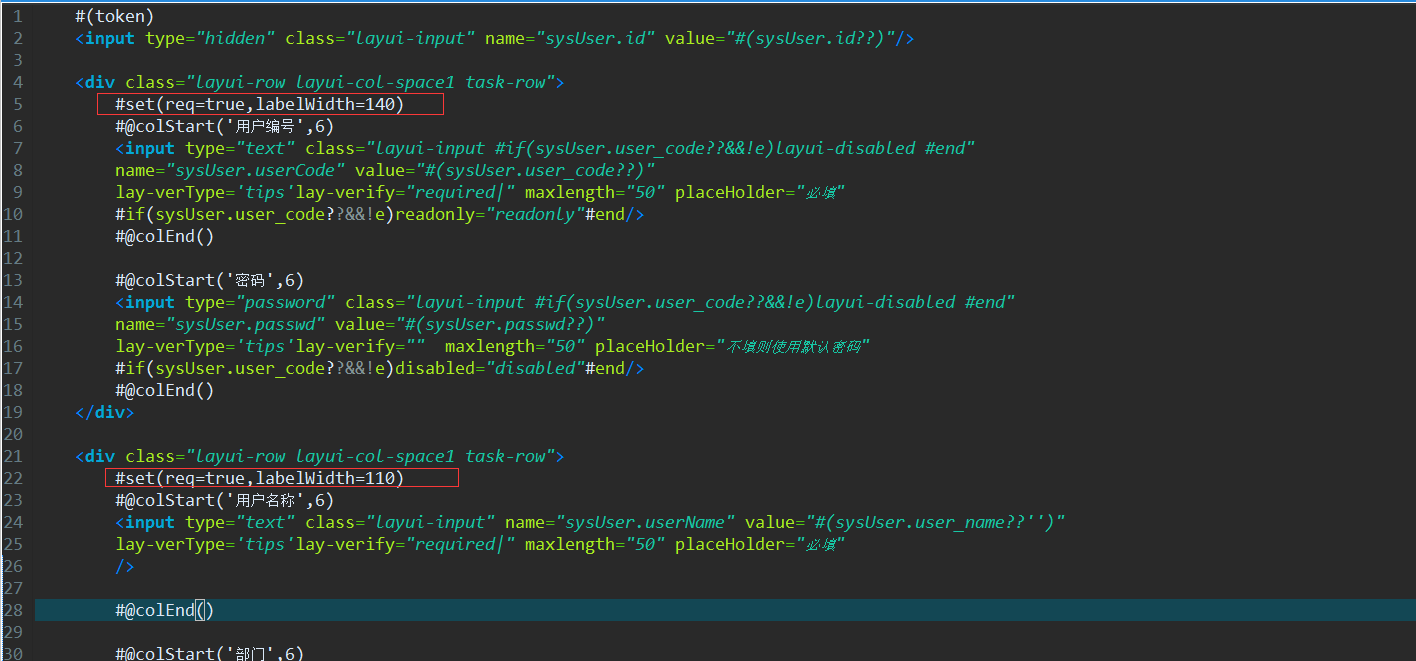Click the #(token) text on line 1
Image resolution: width=1416 pixels, height=661 pixels.
point(115,16)
